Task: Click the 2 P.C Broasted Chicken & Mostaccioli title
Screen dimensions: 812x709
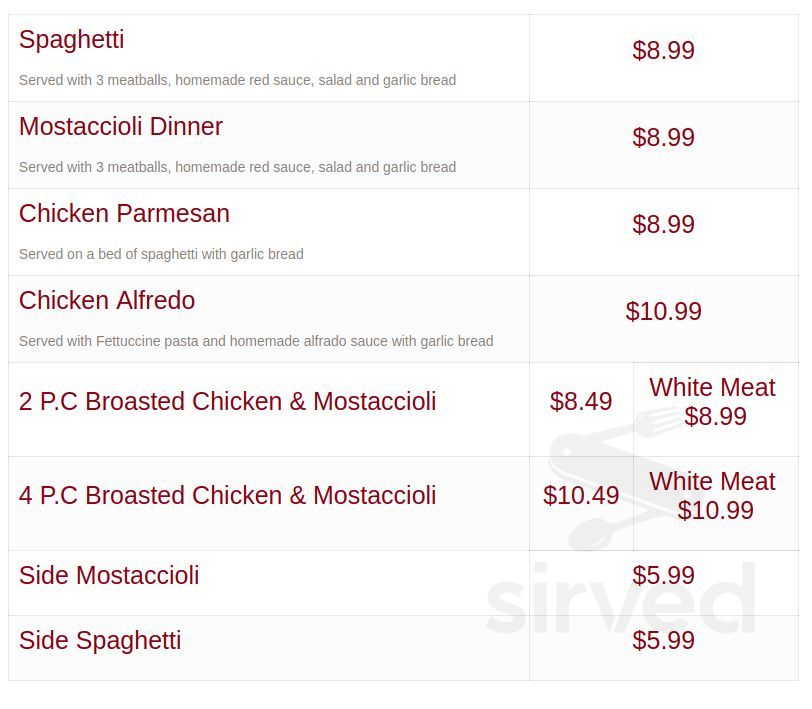Action: 227,401
